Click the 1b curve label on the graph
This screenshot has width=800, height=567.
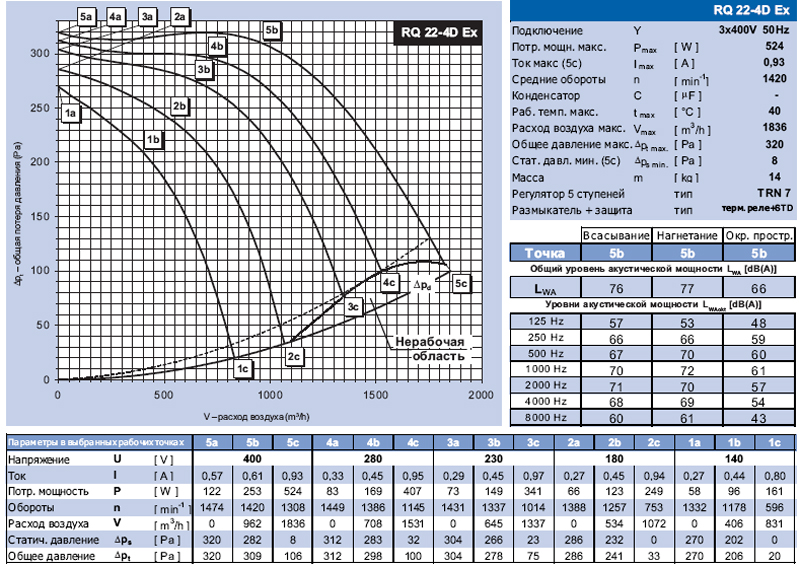[x=153, y=140]
